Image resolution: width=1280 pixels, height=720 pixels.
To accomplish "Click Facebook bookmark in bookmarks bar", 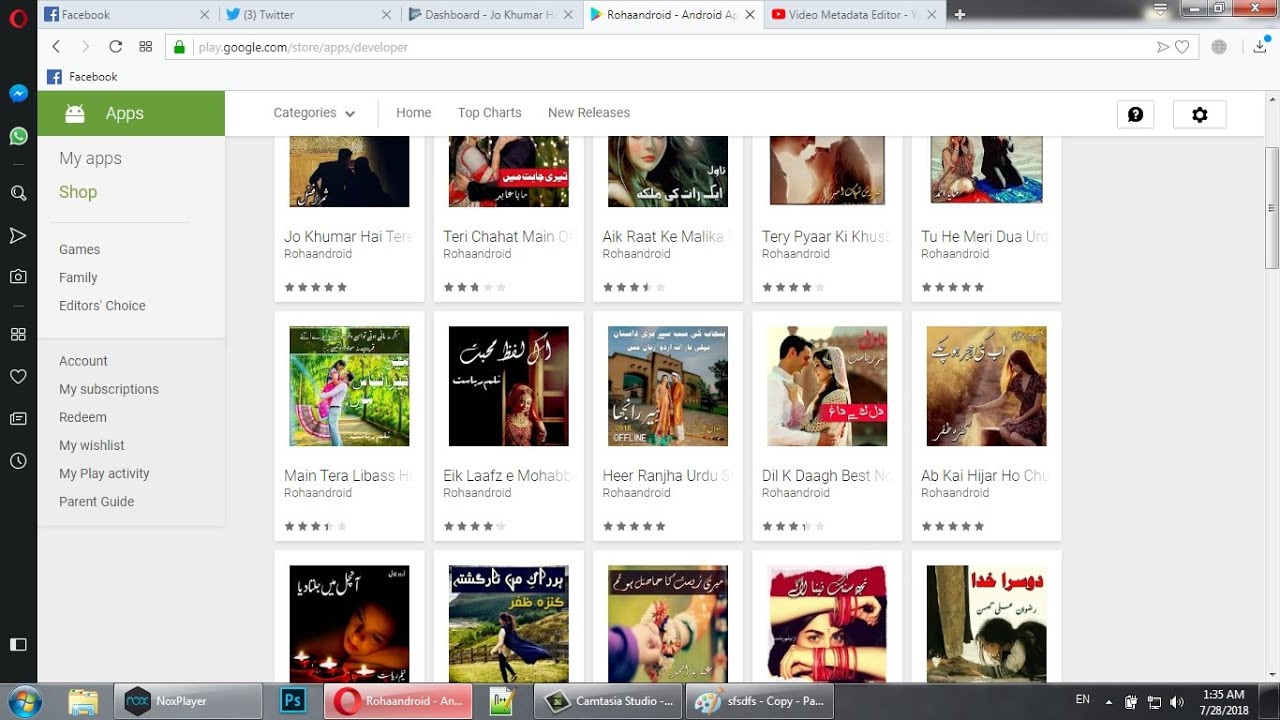I will 82,77.
